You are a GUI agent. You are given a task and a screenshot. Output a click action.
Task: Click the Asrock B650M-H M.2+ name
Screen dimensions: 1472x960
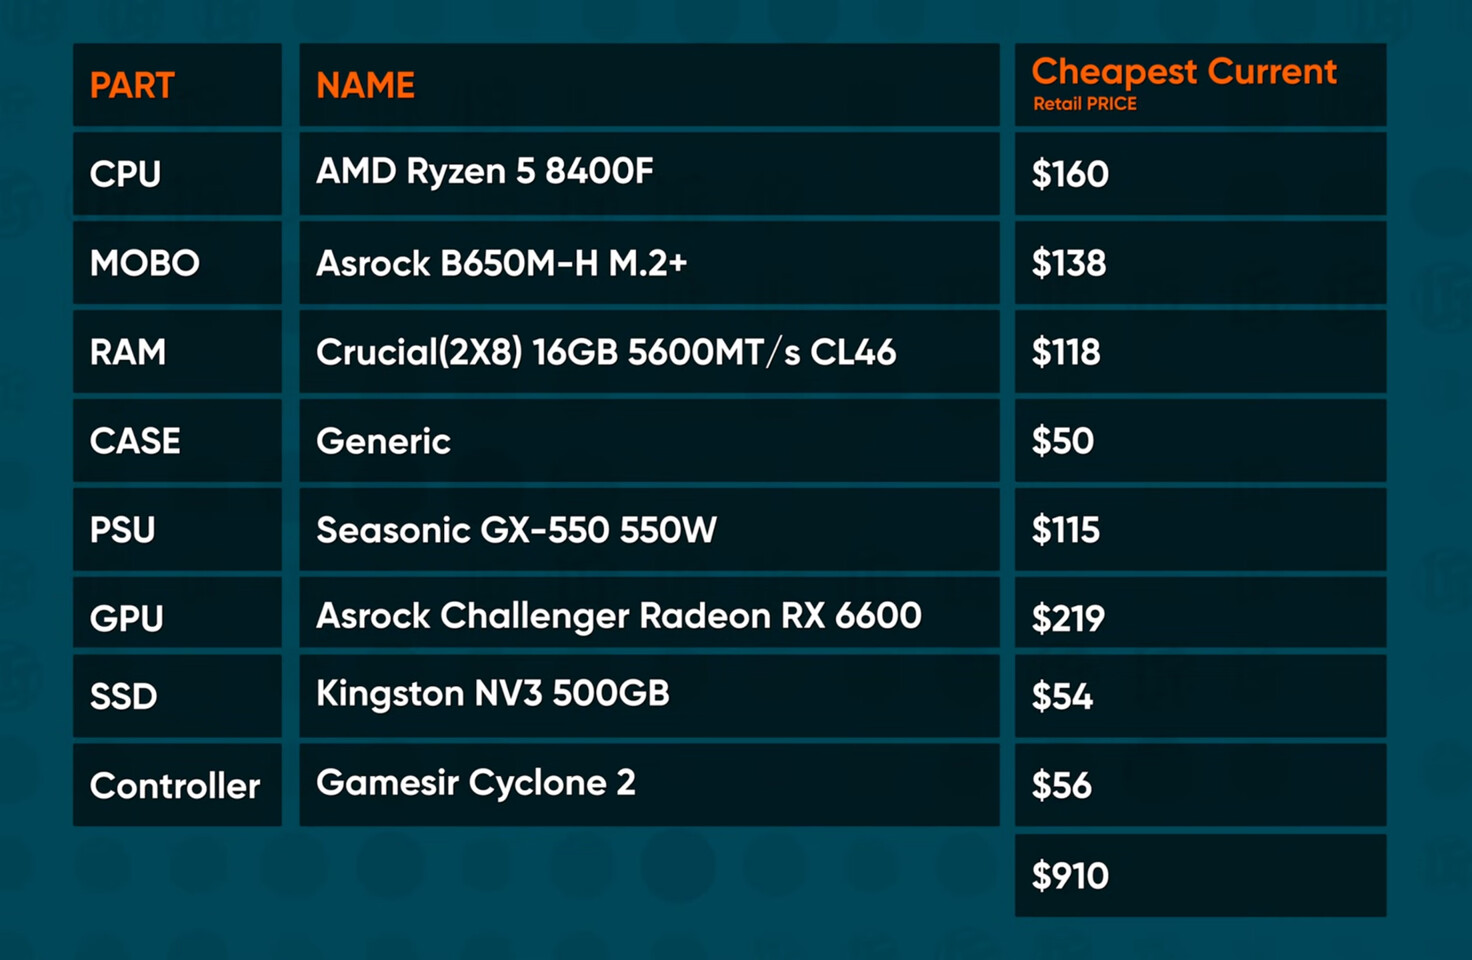click(x=501, y=264)
